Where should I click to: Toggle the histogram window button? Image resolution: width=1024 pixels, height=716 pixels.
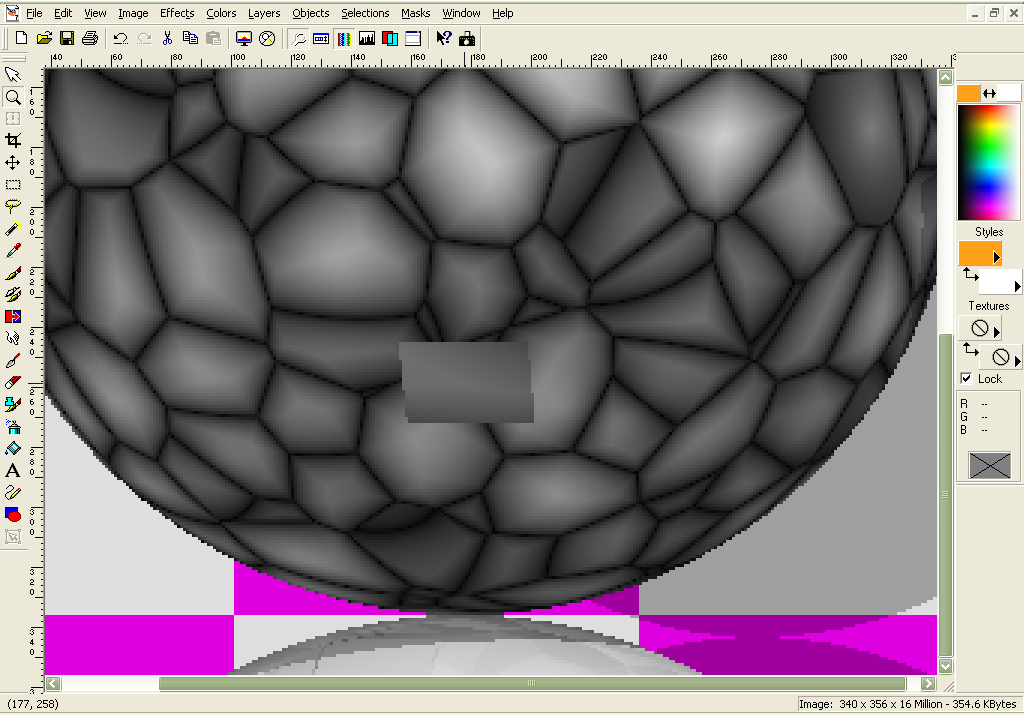pyautogui.click(x=367, y=38)
